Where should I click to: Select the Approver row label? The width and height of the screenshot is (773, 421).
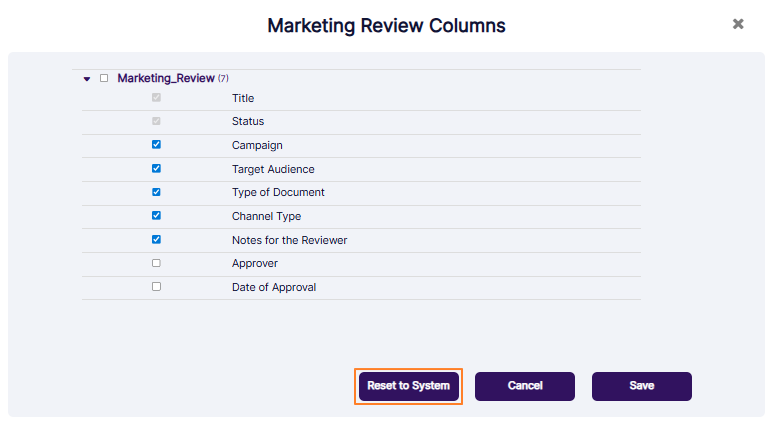point(254,264)
